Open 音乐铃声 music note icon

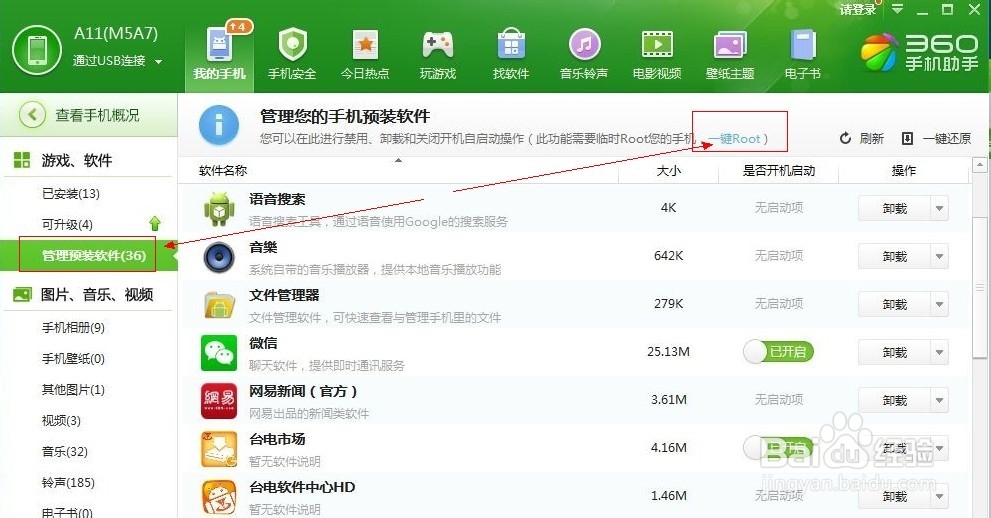click(584, 45)
